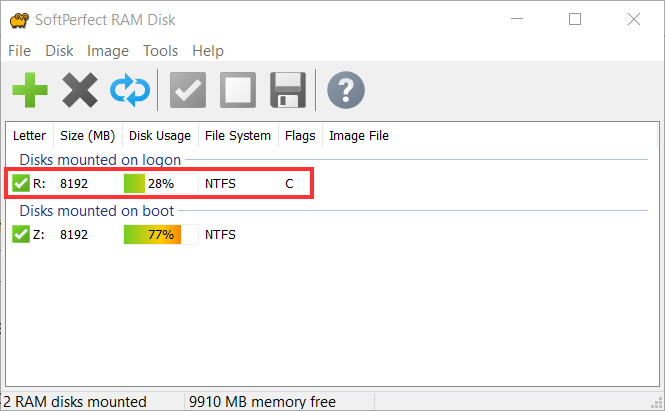The image size is (665, 411).
Task: Click the green plus Add disk icon
Action: [x=30, y=90]
